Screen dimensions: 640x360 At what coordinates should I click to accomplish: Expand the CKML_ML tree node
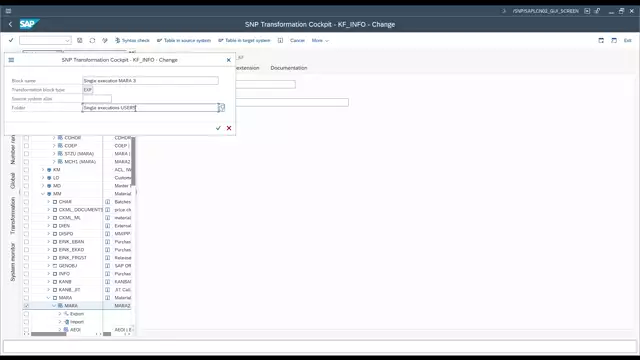click(49, 218)
